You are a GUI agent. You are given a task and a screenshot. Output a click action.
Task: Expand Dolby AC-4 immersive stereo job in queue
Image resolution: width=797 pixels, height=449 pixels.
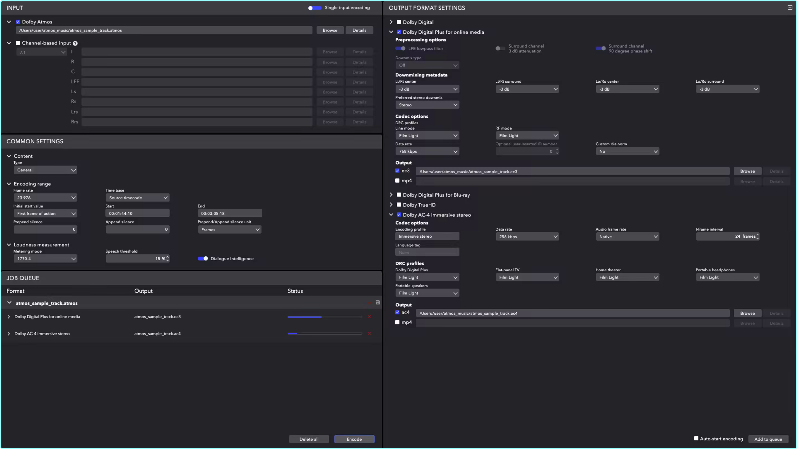click(x=9, y=334)
